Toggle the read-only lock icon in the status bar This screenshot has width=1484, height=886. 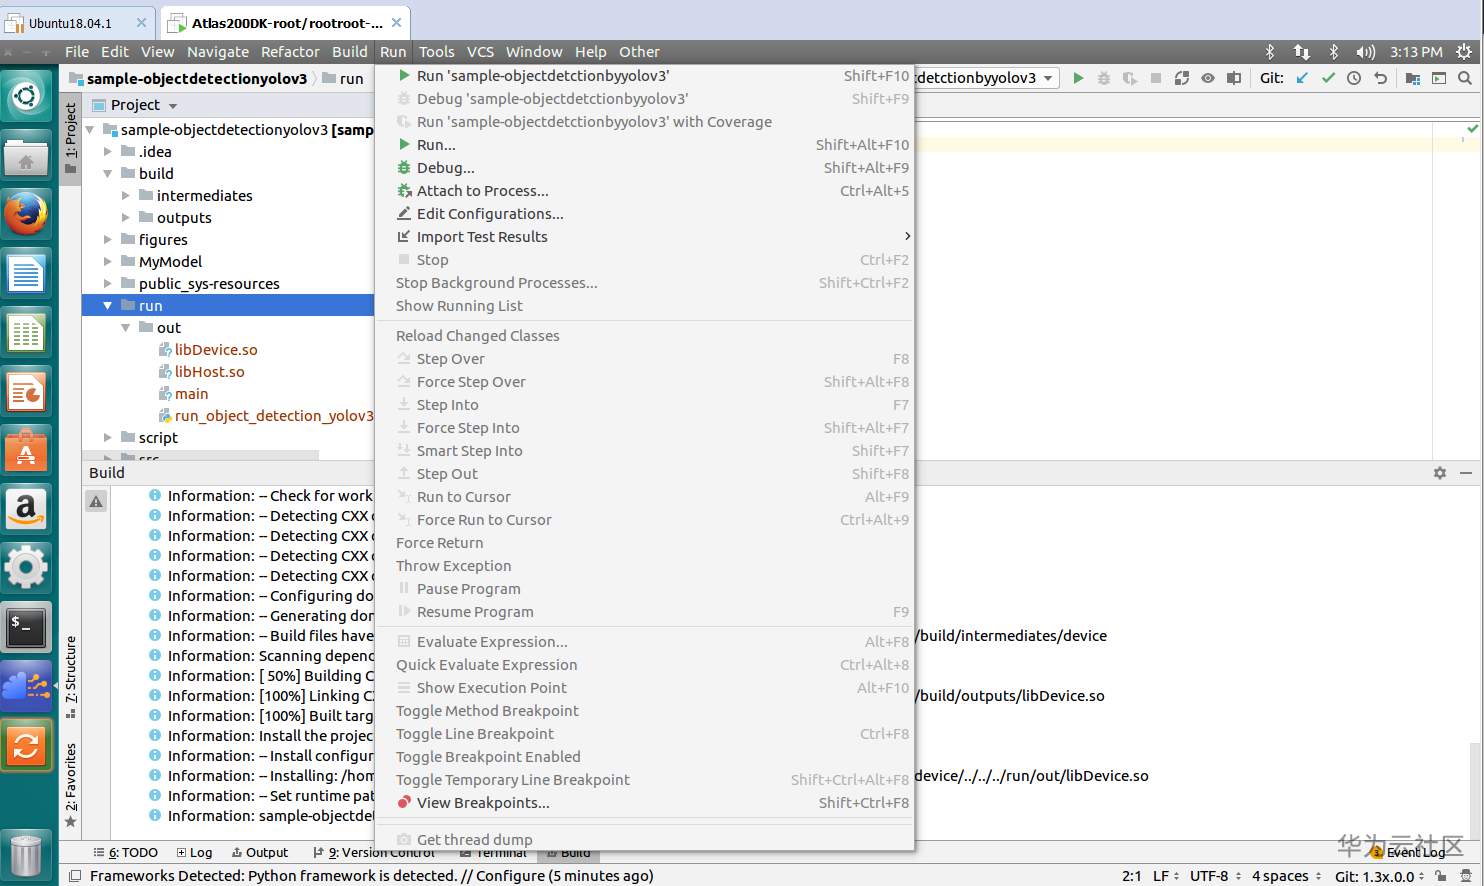[x=1441, y=876]
